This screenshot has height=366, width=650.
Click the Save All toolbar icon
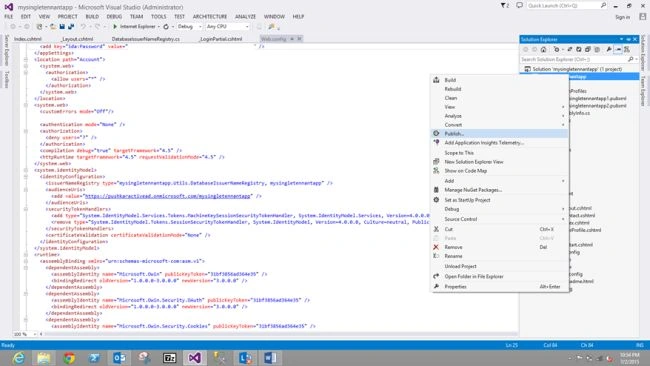[x=71, y=27]
